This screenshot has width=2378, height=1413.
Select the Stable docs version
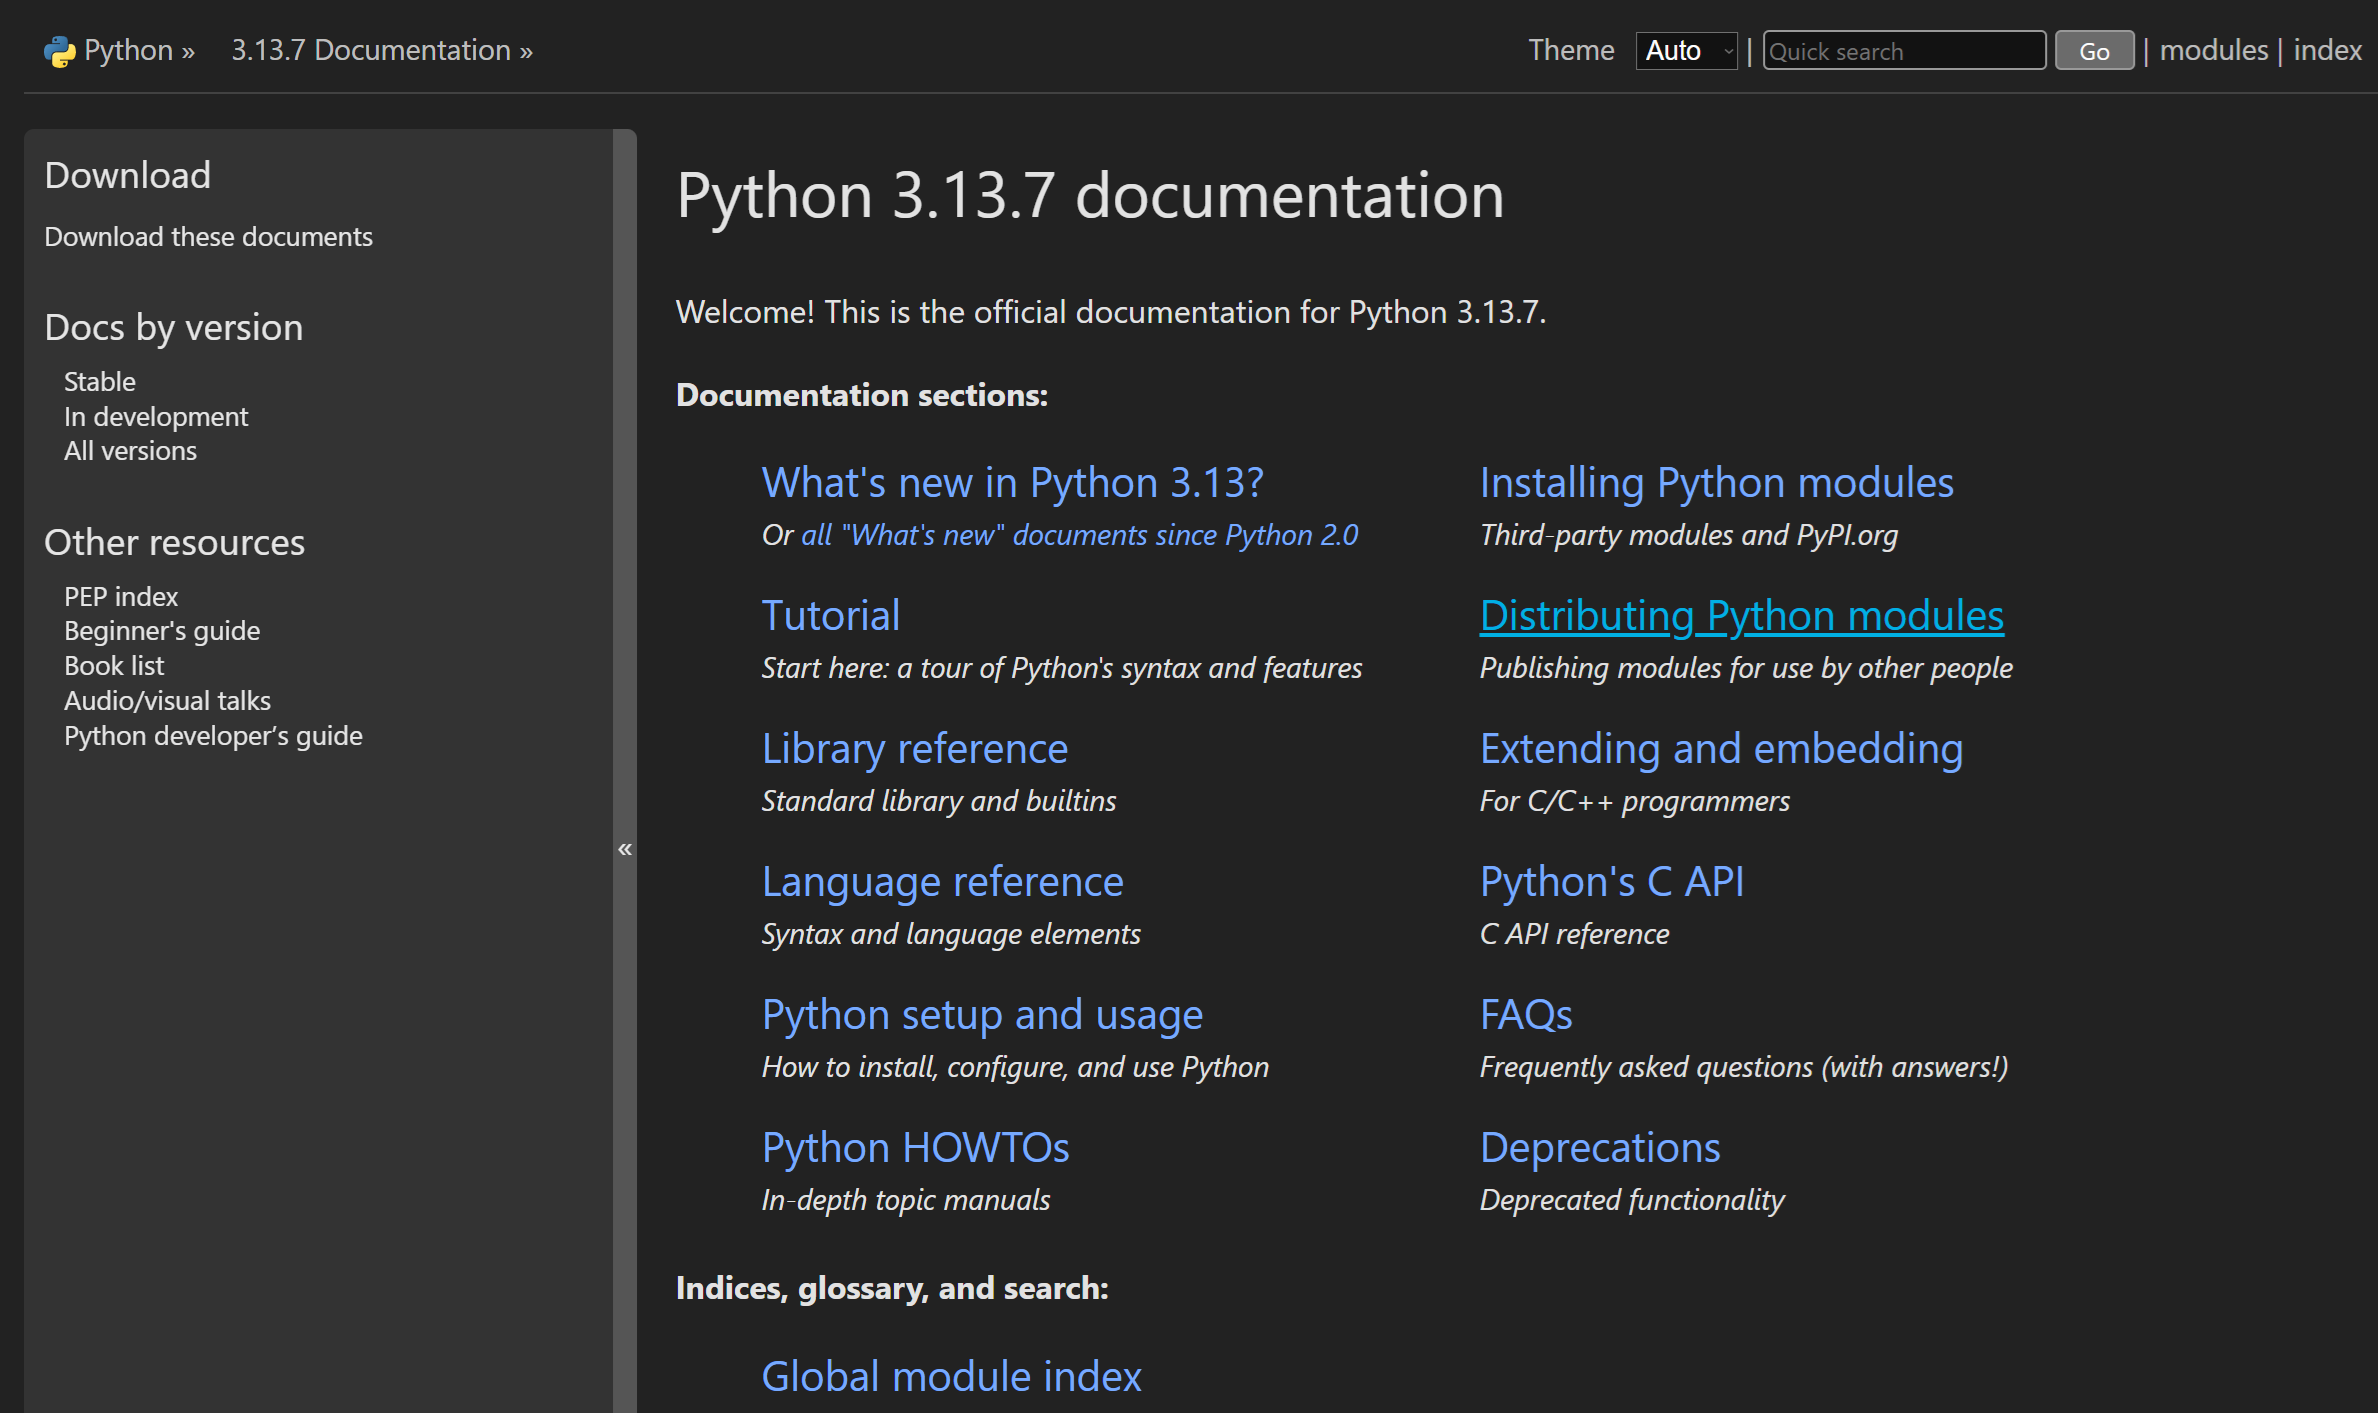pos(99,381)
